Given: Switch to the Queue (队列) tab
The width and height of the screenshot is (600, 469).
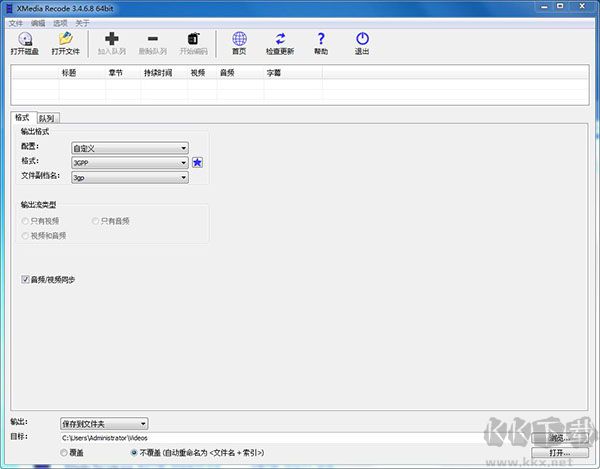Looking at the screenshot, I should tap(48, 118).
